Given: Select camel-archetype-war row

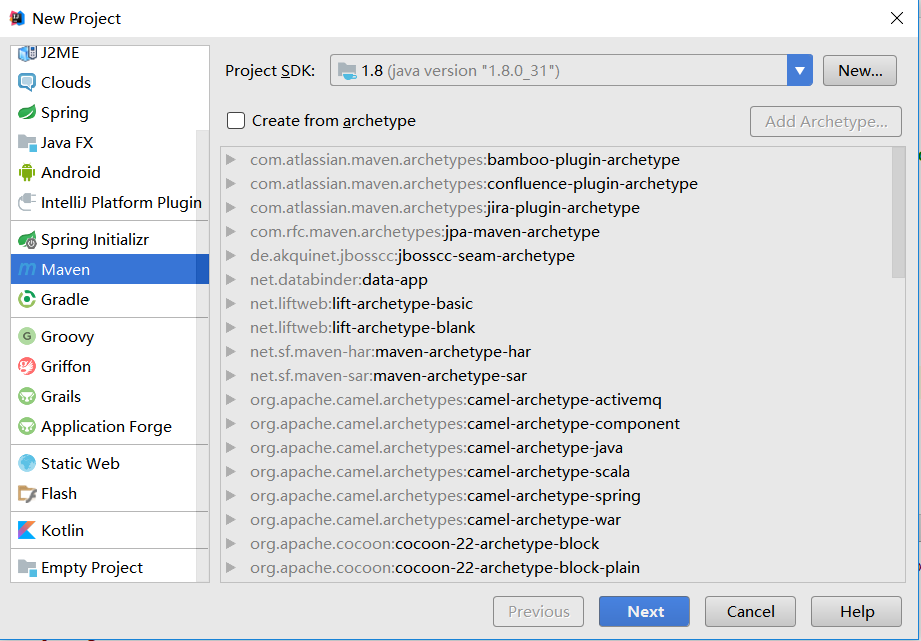Looking at the screenshot, I should pos(563,520).
